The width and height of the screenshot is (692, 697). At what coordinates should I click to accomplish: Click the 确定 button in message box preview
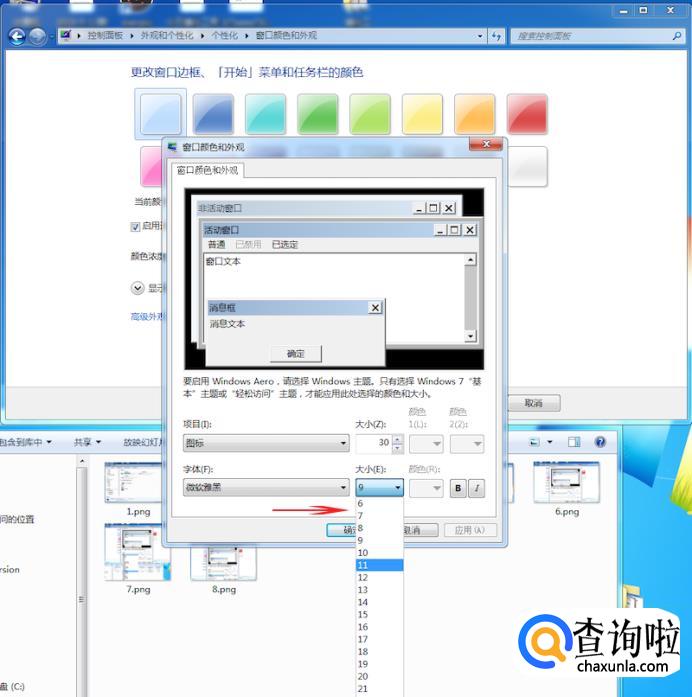pyautogui.click(x=296, y=354)
